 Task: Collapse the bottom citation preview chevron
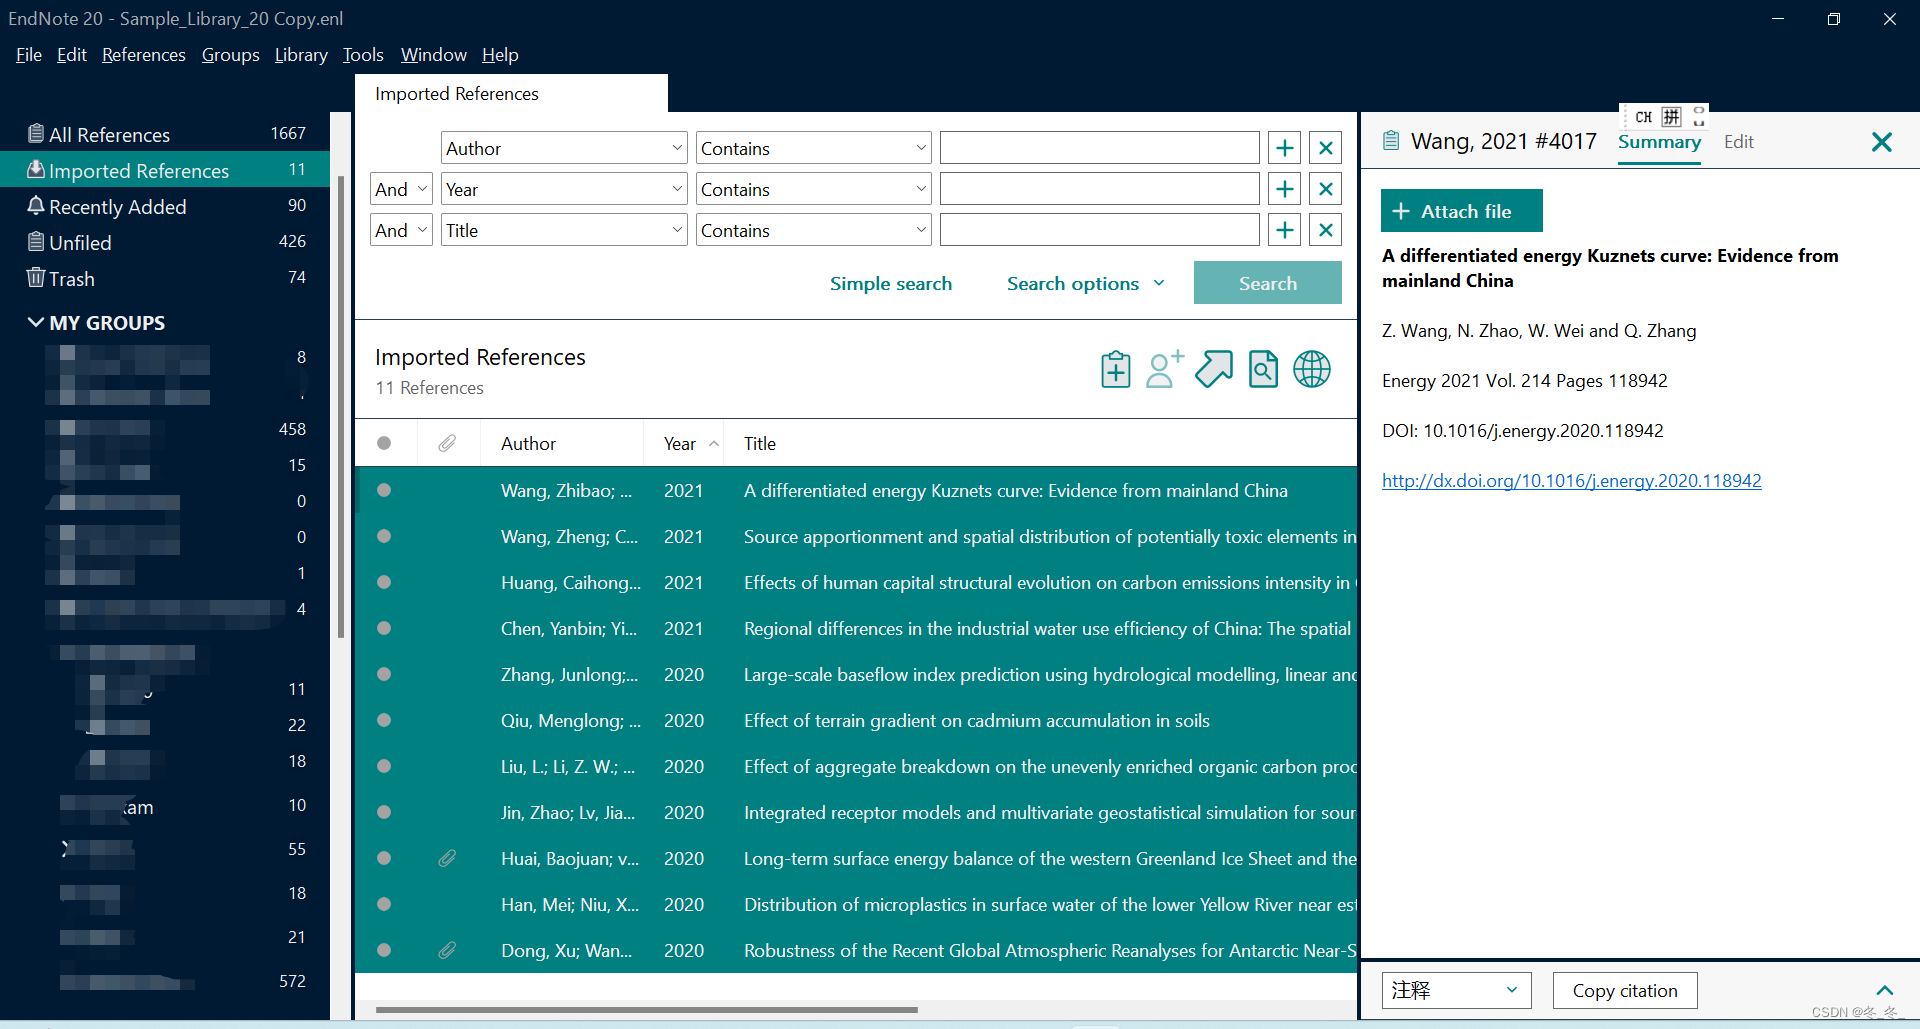[x=1885, y=990]
